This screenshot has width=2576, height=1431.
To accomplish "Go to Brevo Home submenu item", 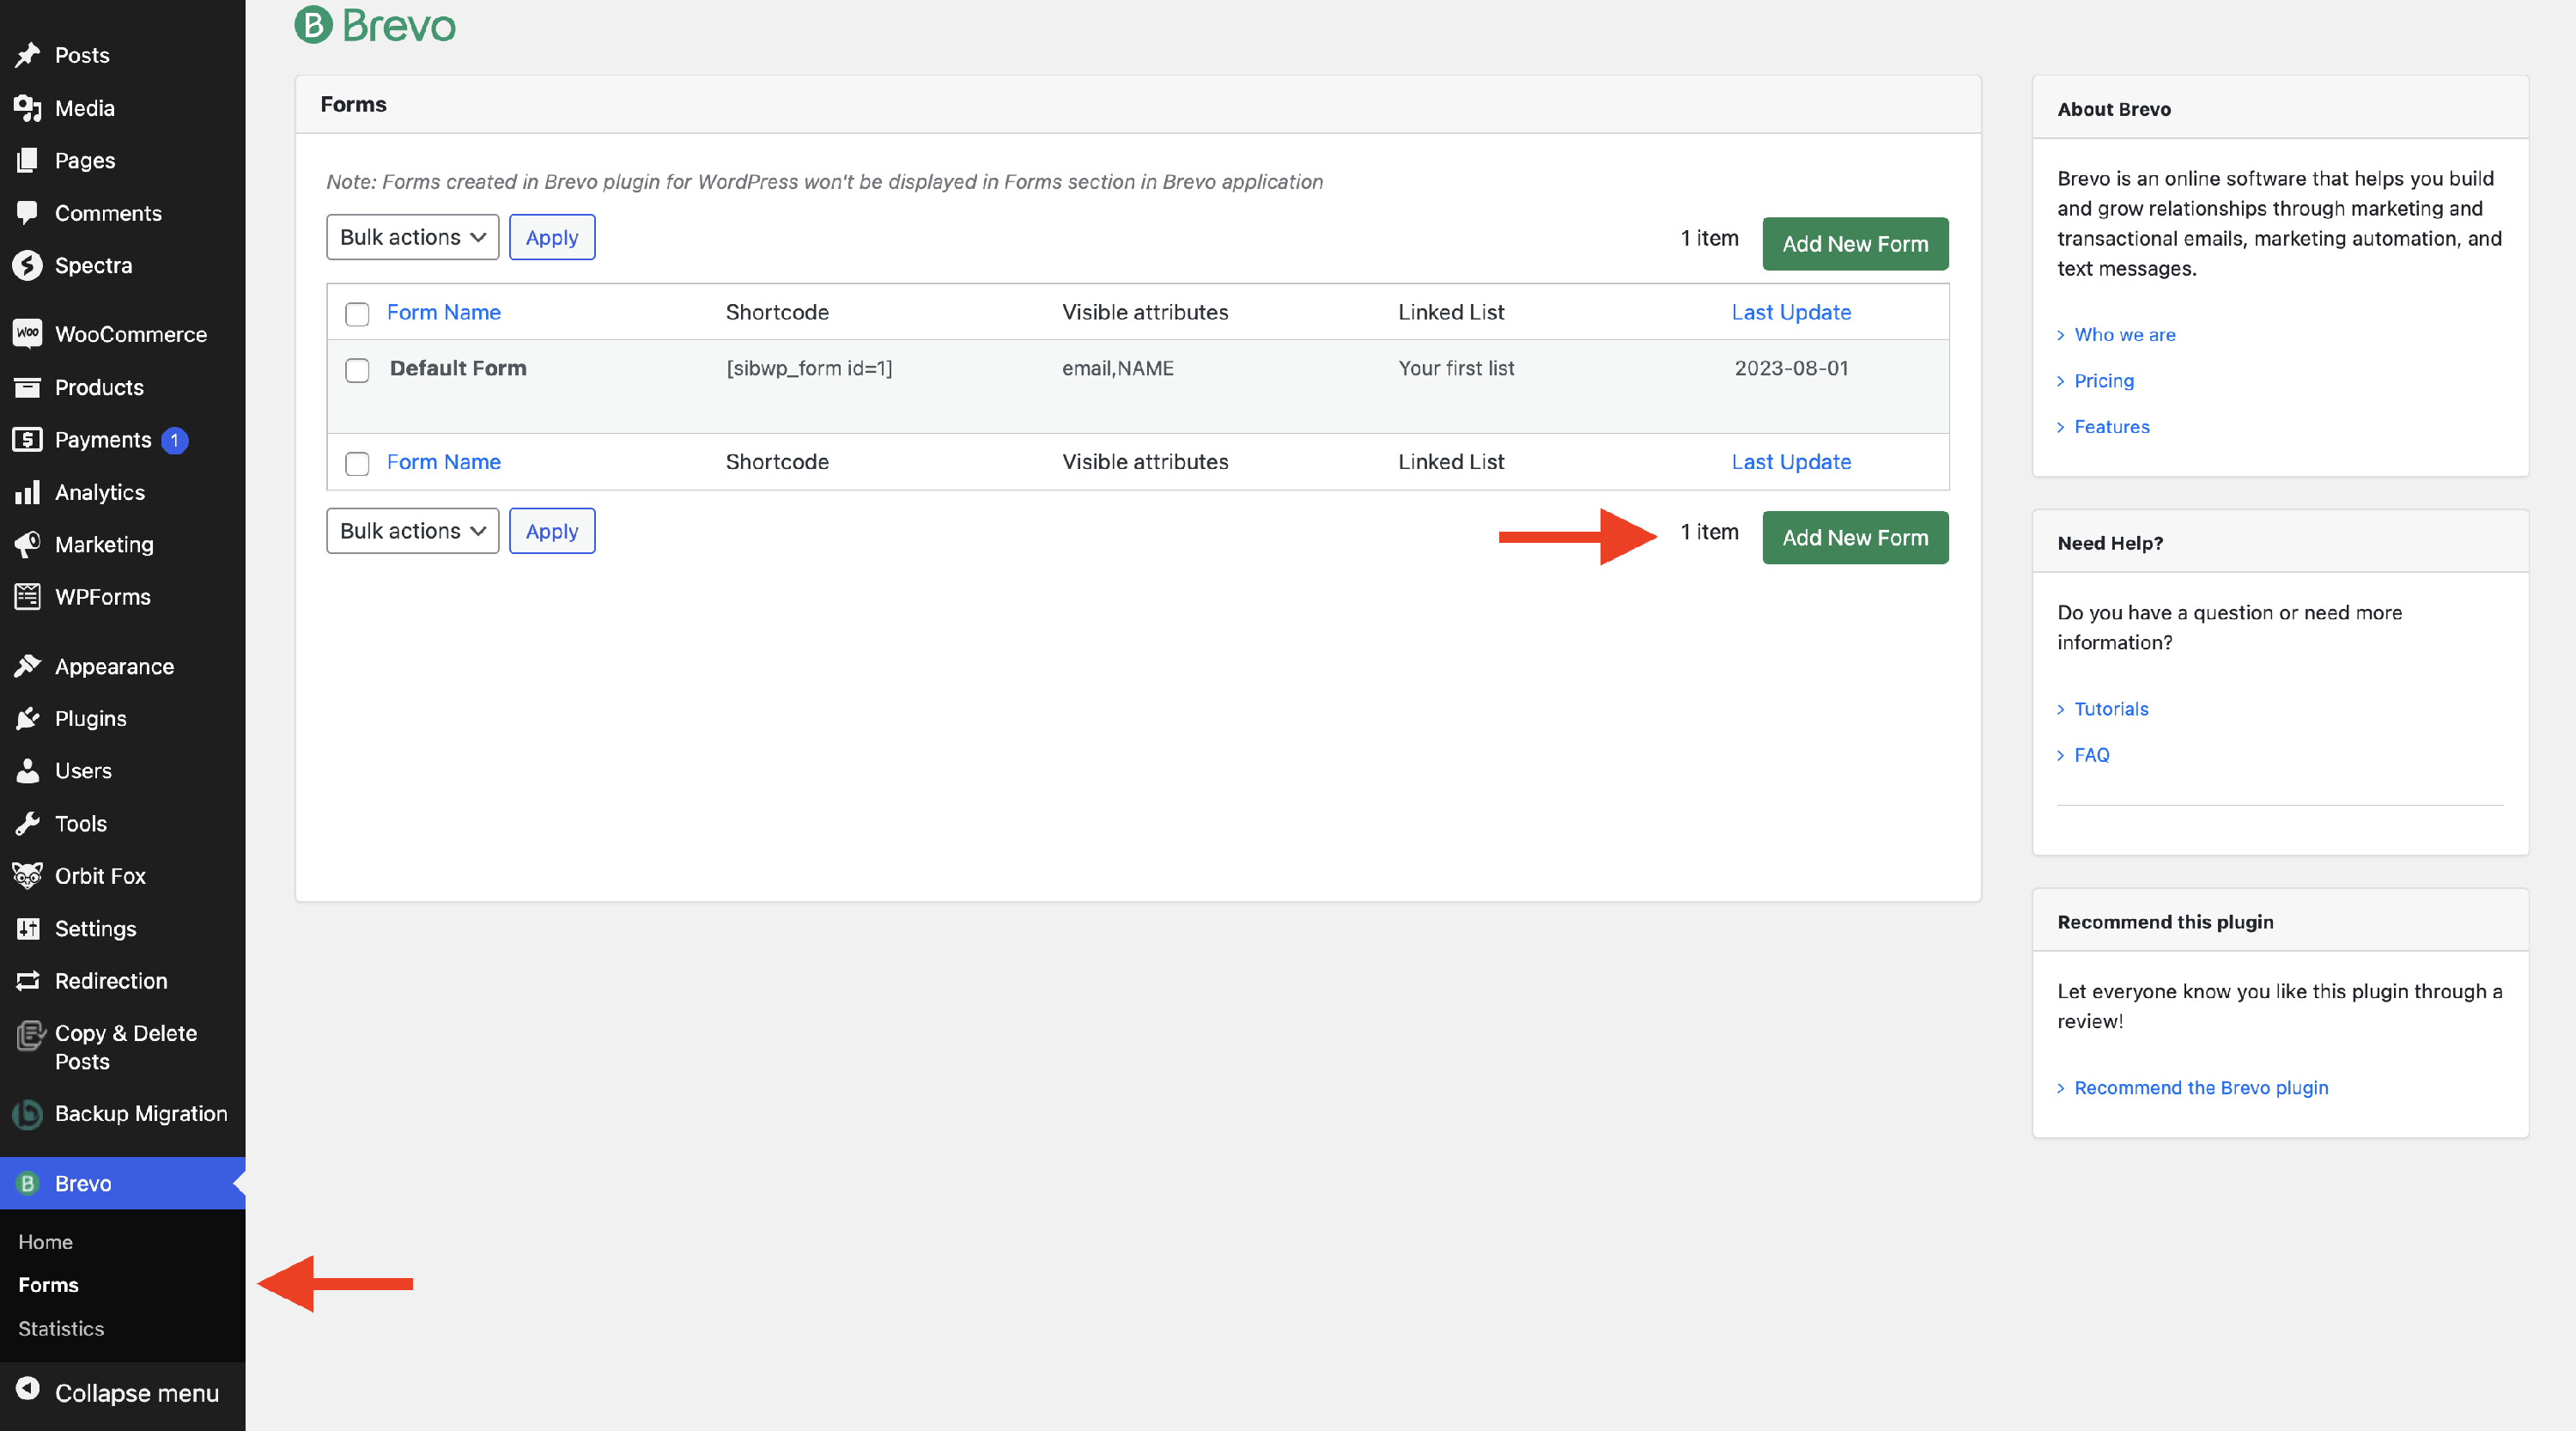I will click(x=45, y=1241).
